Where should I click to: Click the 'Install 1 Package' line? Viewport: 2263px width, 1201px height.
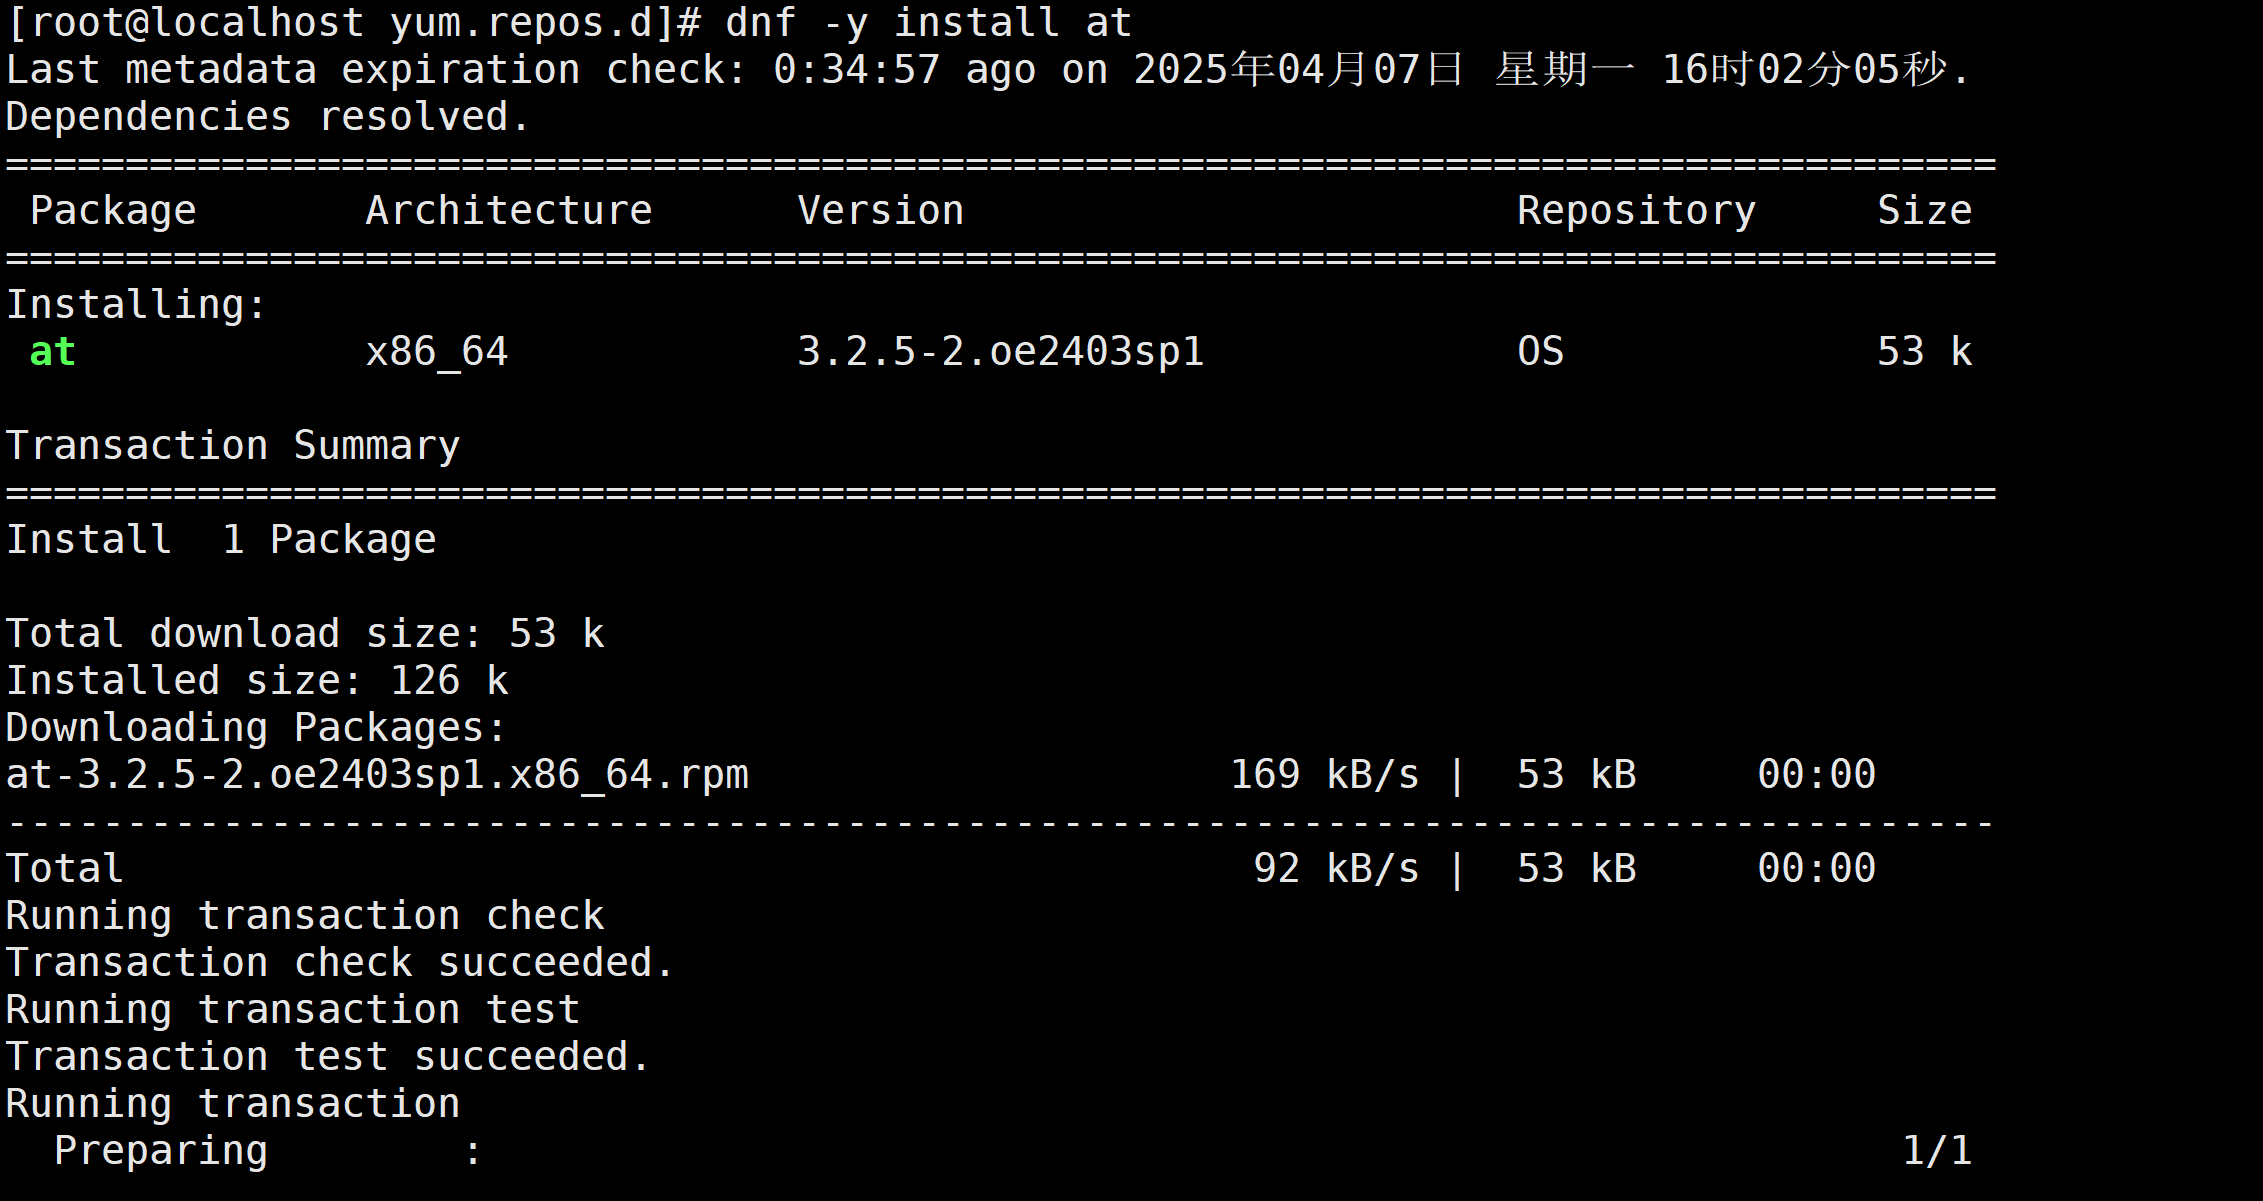(220, 540)
